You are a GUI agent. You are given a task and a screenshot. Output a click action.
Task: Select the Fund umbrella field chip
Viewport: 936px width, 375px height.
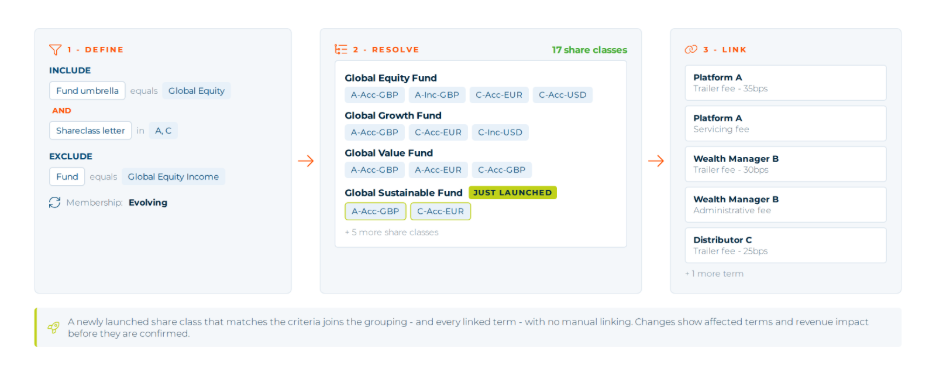tap(87, 91)
